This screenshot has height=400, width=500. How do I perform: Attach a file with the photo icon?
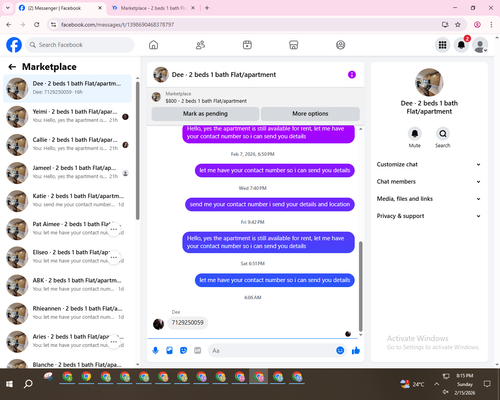(169, 350)
